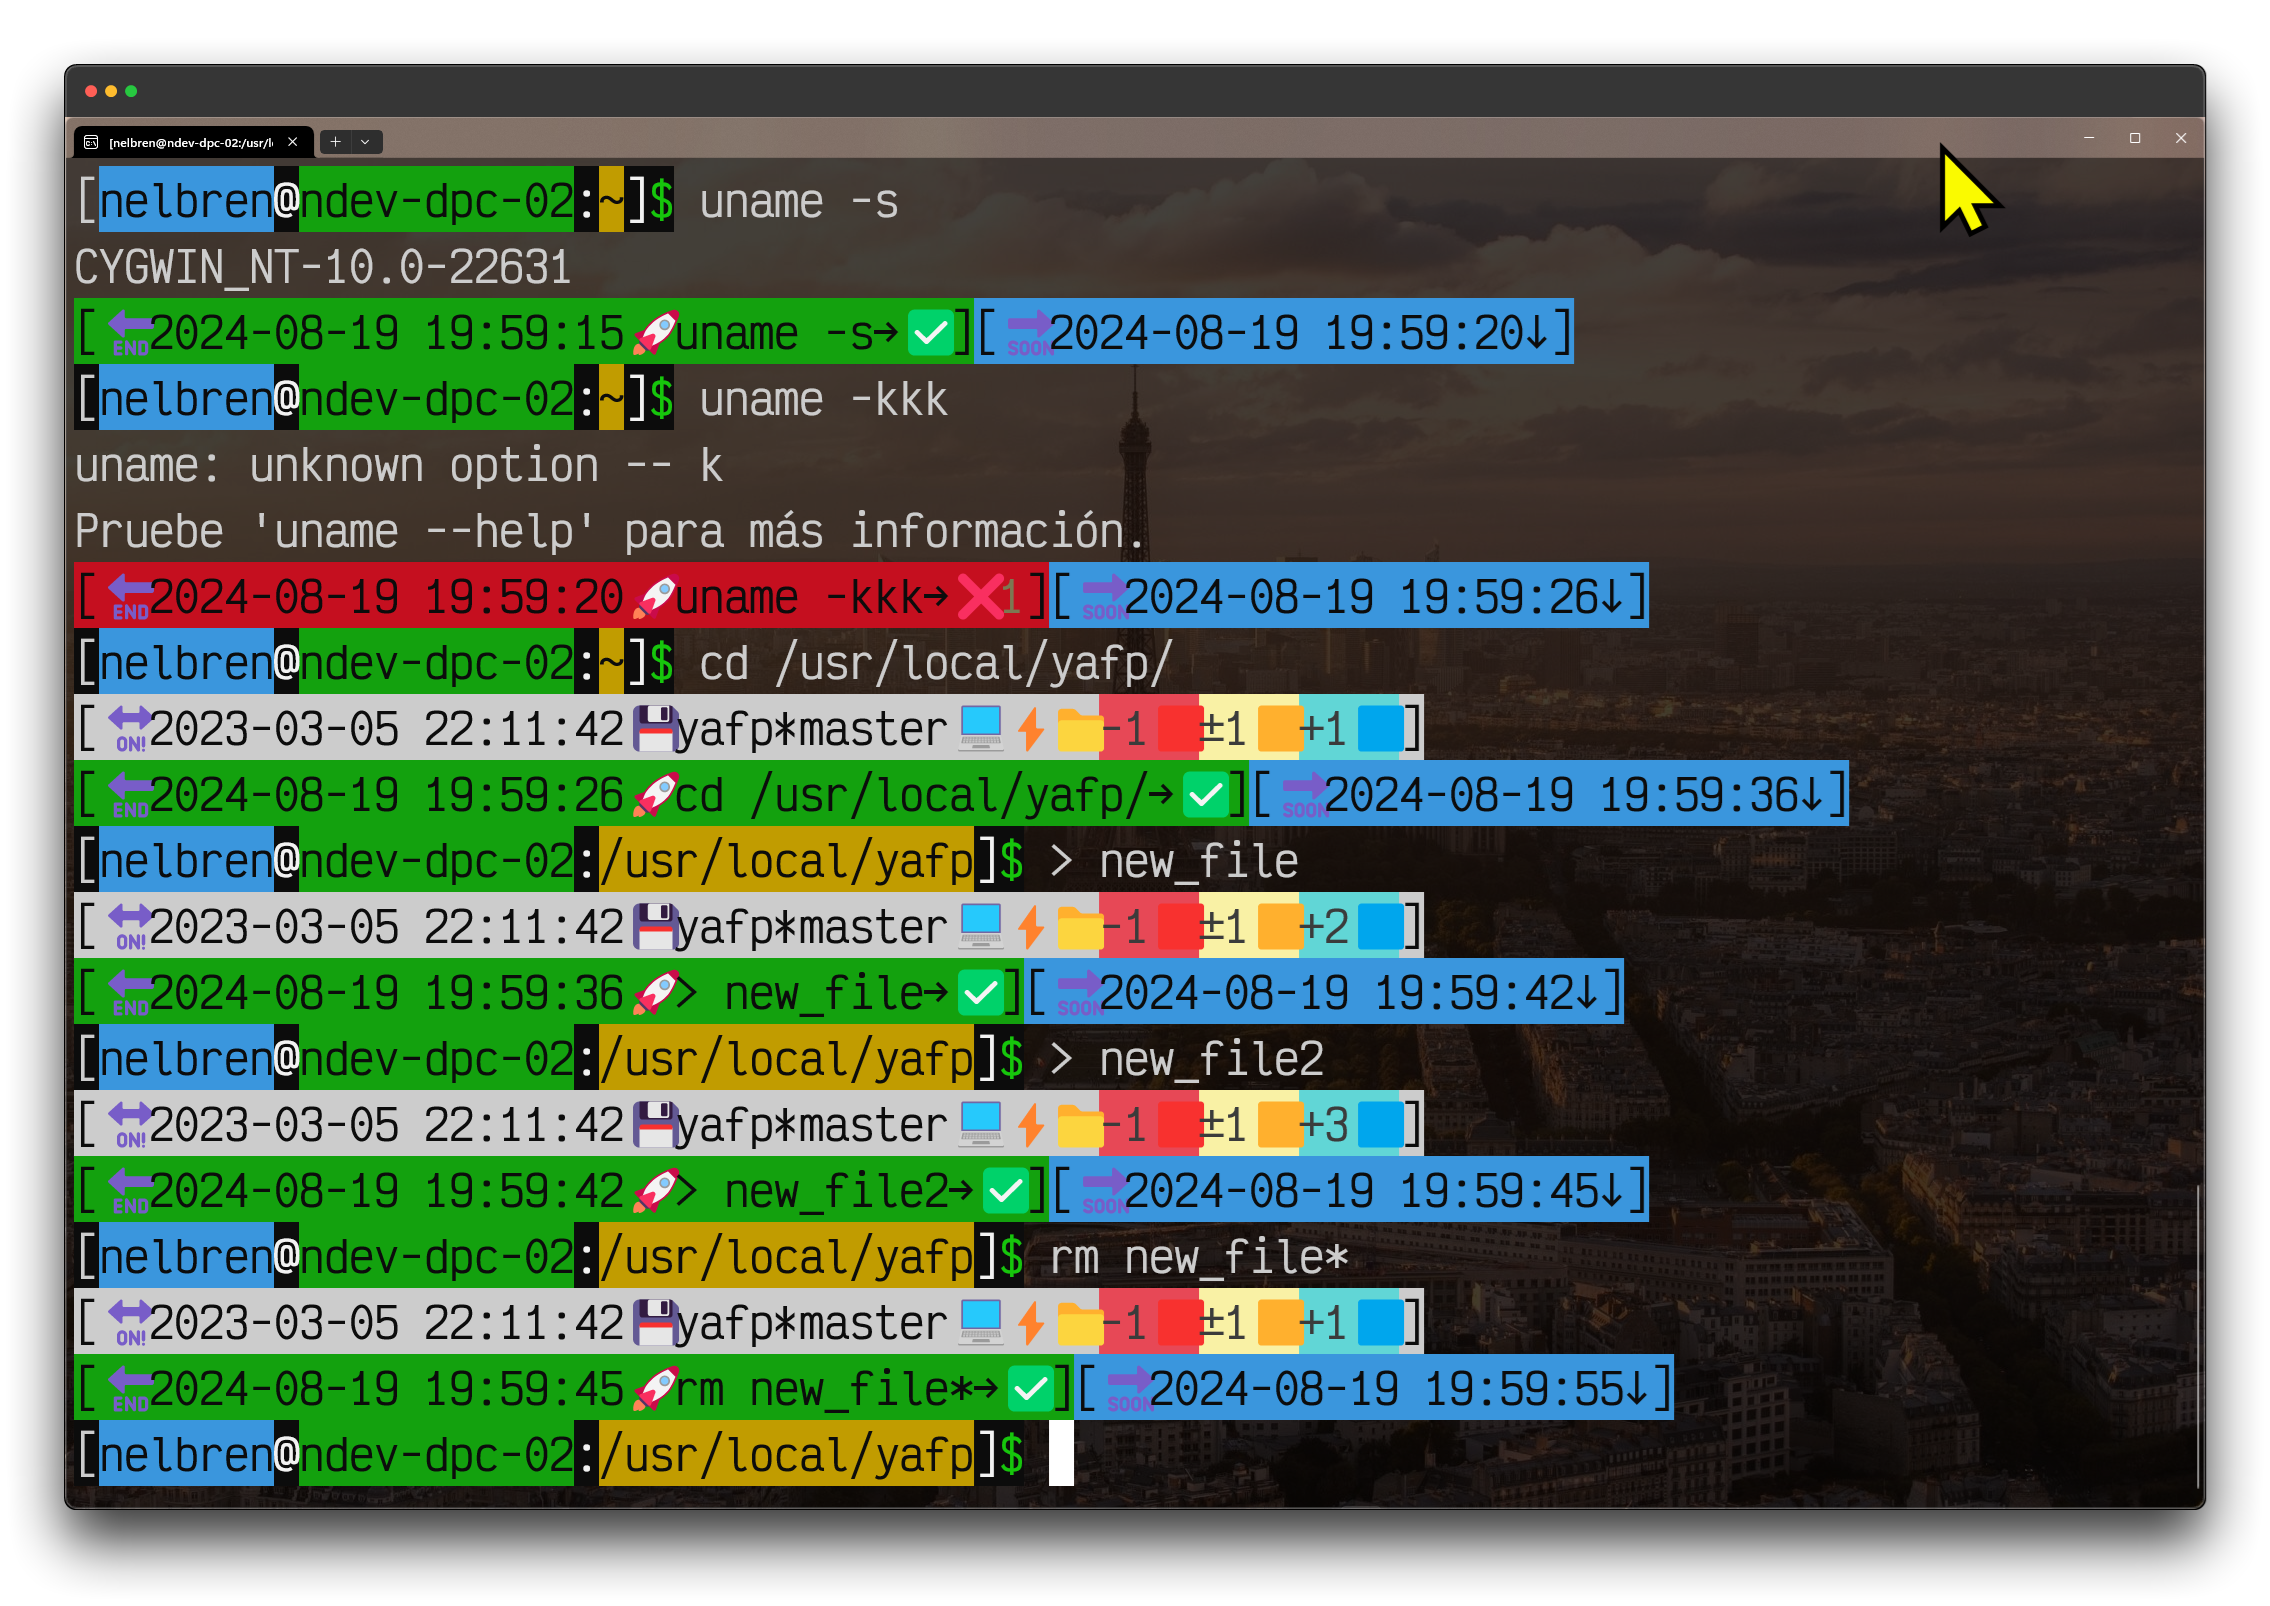Click the red exit code '1' after the X
Viewport: 2270px width, 1606px height.
[x=1012, y=596]
